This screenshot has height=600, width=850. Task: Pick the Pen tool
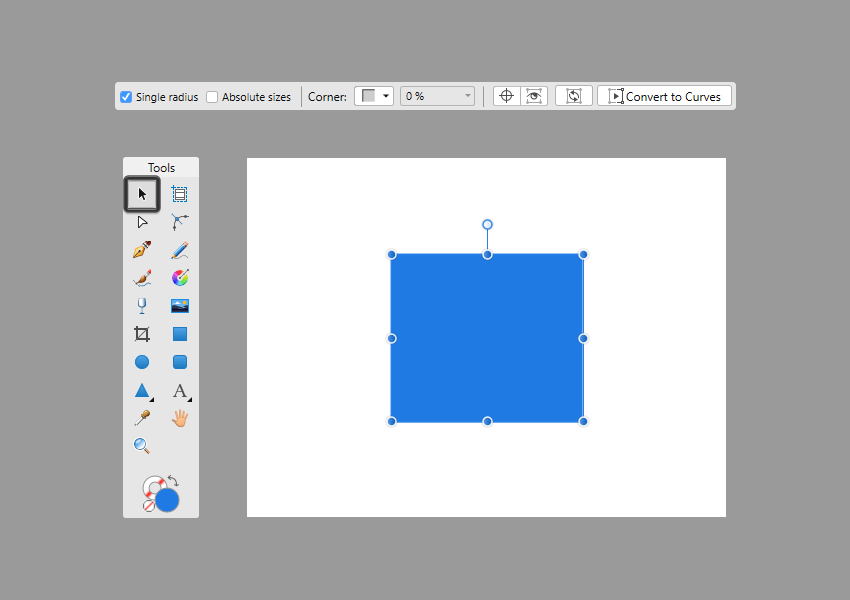click(142, 250)
